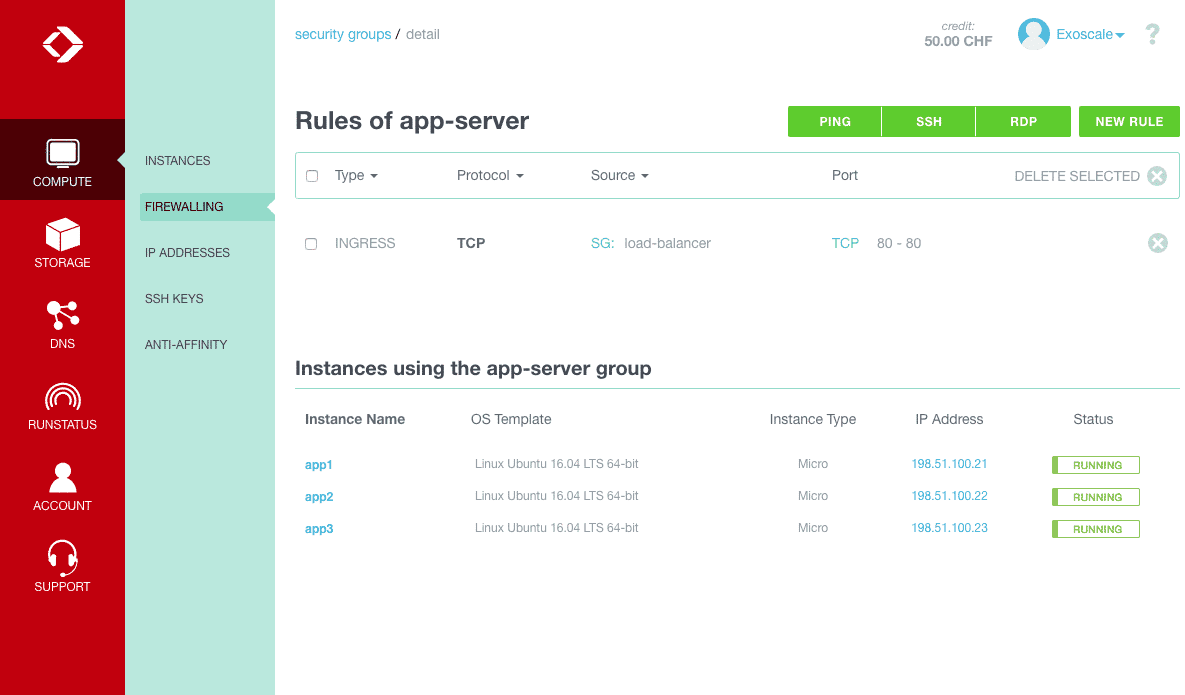Viewport: 1185px width, 695px height.
Task: Open Support via the headset icon
Action: click(62, 558)
